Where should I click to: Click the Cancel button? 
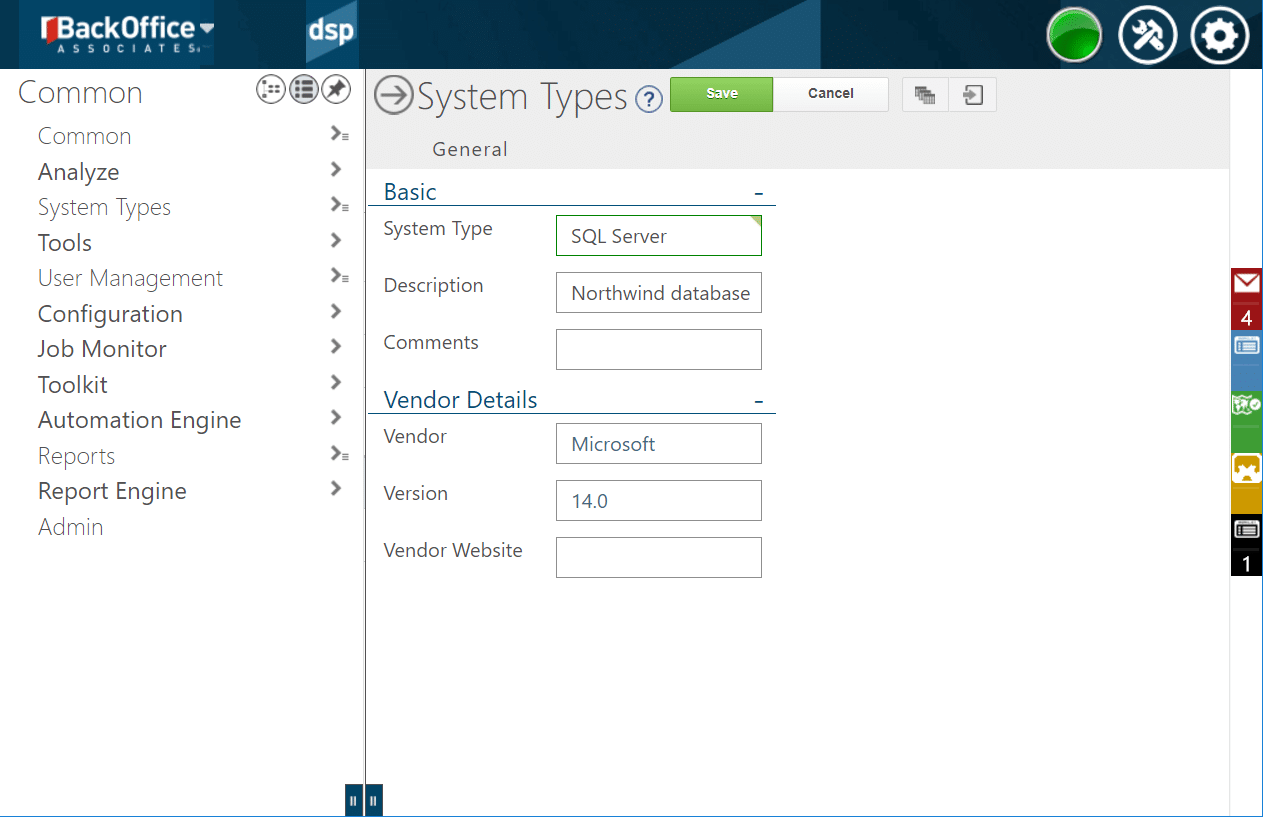pos(830,94)
